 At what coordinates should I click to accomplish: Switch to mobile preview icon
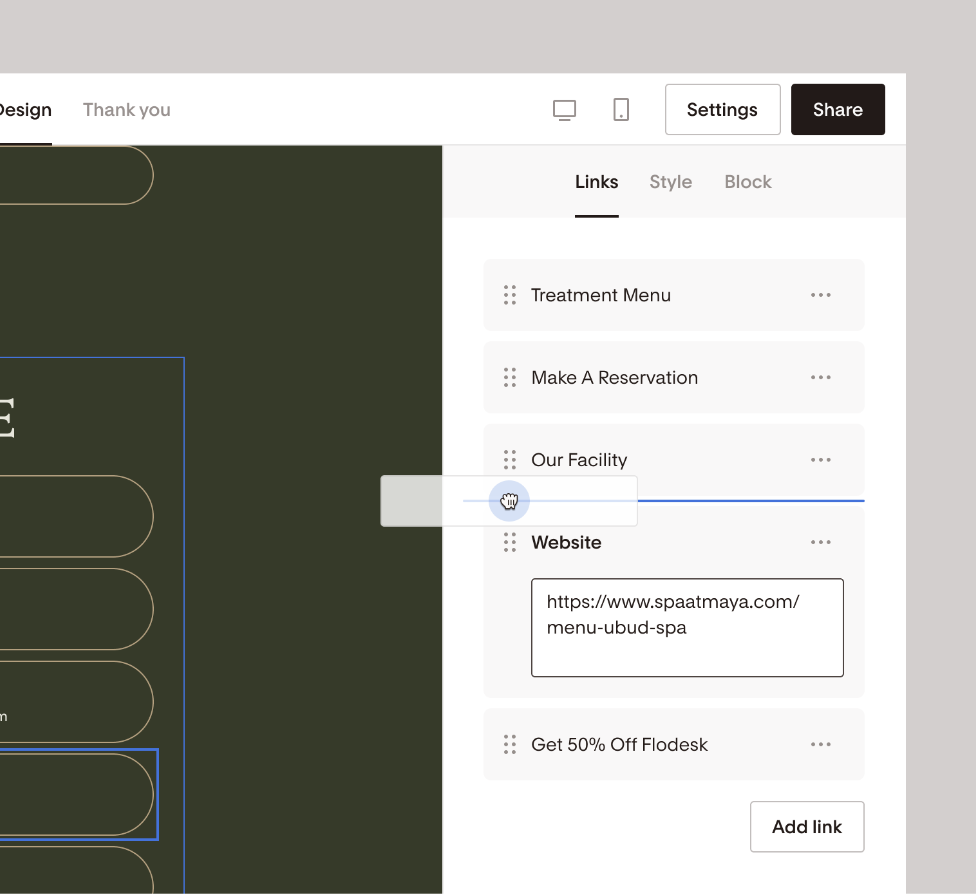click(x=621, y=110)
